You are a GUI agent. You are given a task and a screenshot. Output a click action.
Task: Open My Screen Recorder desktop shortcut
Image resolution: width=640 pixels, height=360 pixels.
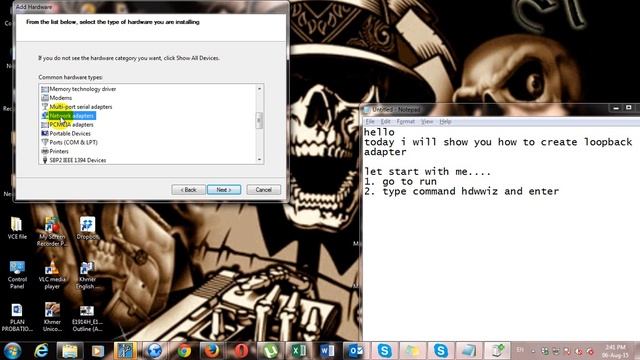tap(52, 232)
